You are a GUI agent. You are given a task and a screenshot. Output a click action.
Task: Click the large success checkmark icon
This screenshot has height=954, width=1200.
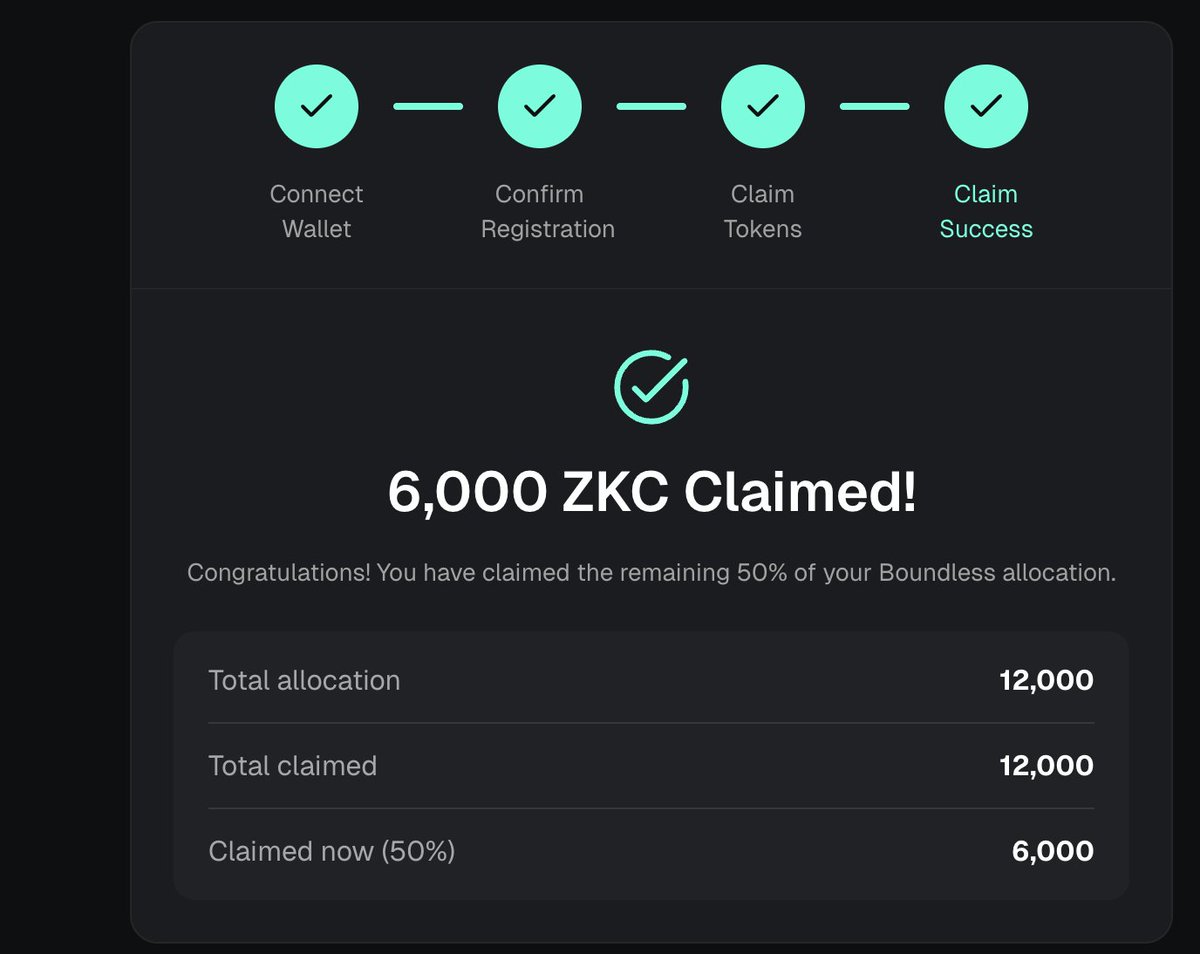651,386
